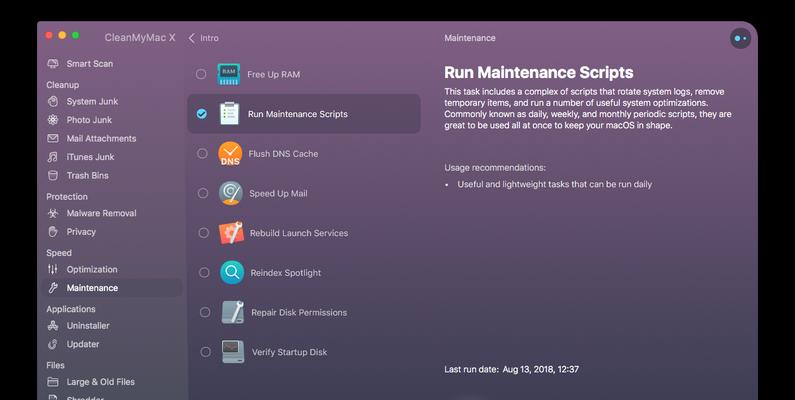795x400 pixels.
Task: Click the Mail Attachments envelope icon
Action: 53,138
